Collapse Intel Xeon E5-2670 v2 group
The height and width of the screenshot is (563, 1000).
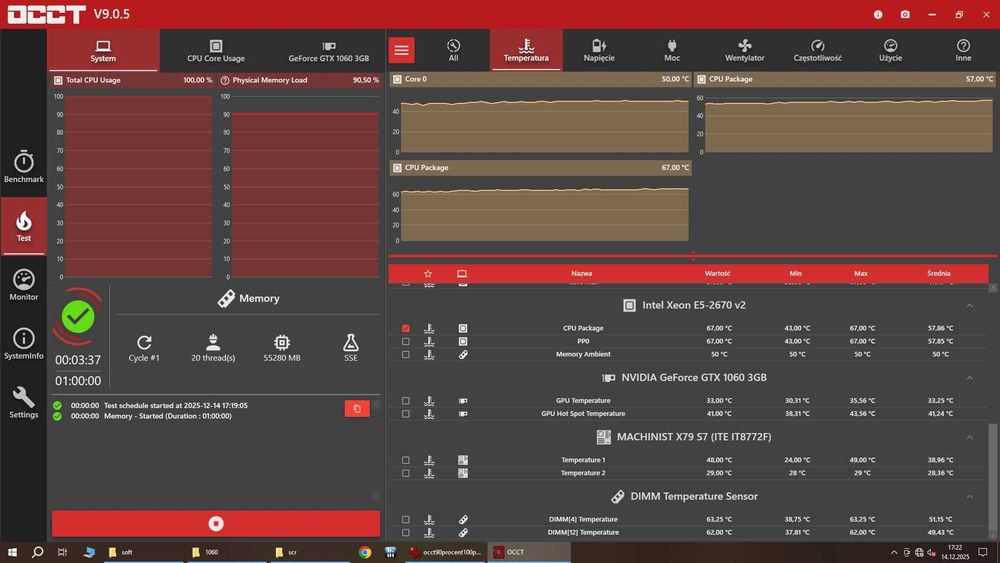969,306
